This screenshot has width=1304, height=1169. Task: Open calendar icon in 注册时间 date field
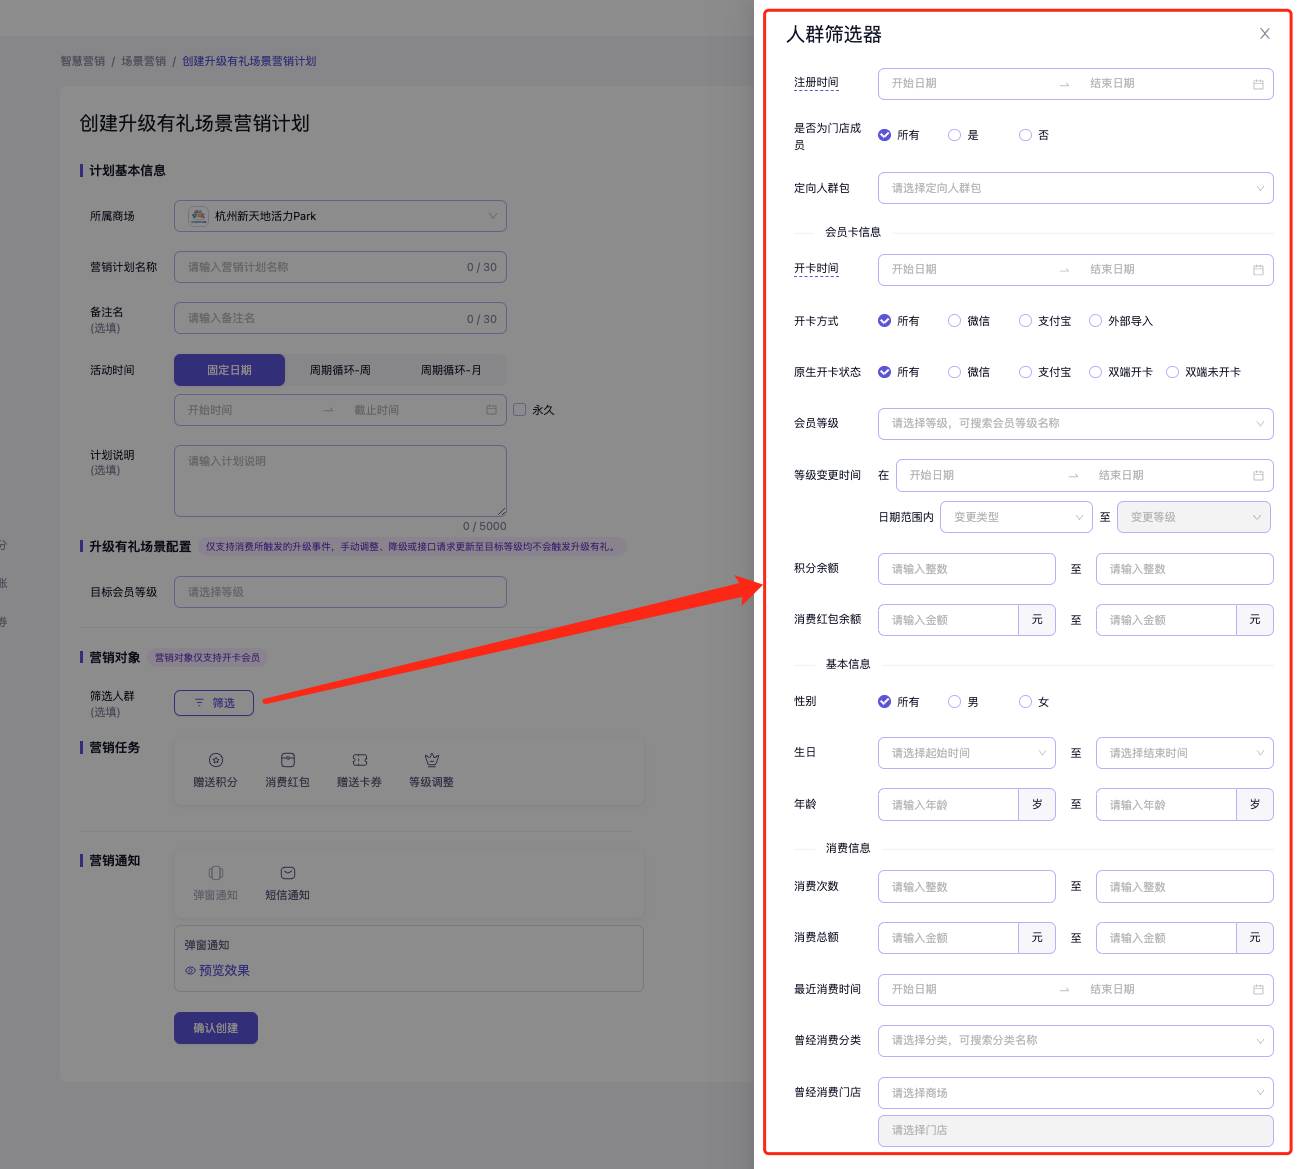pos(1258,84)
